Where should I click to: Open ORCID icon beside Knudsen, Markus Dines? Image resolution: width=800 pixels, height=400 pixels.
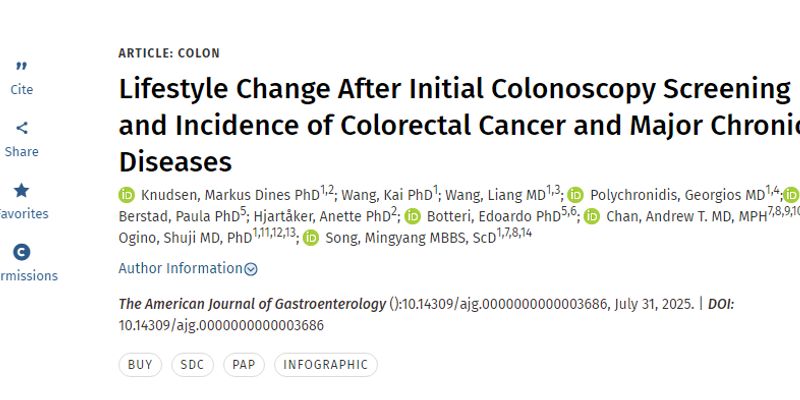coord(127,195)
